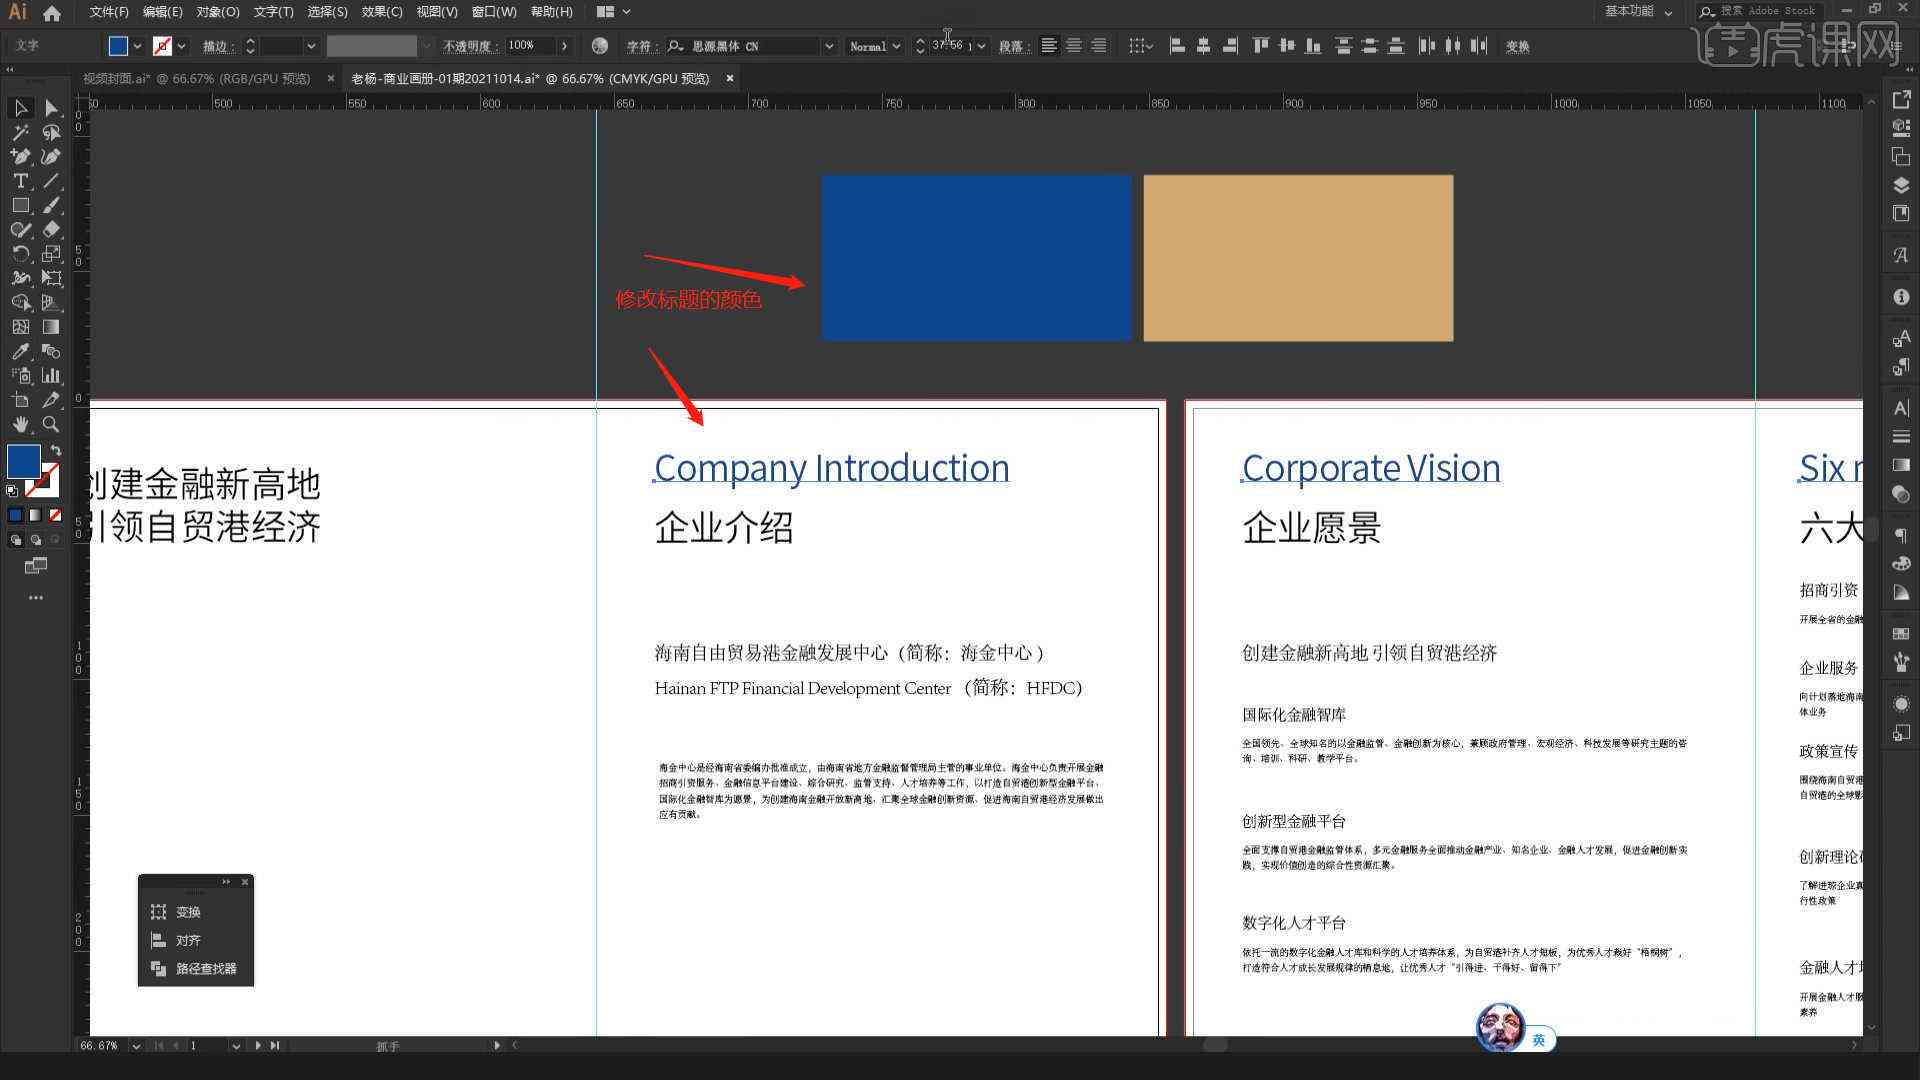Open the 路径查找器 (Pathfinder) panel
The height and width of the screenshot is (1080, 1920).
tap(199, 967)
